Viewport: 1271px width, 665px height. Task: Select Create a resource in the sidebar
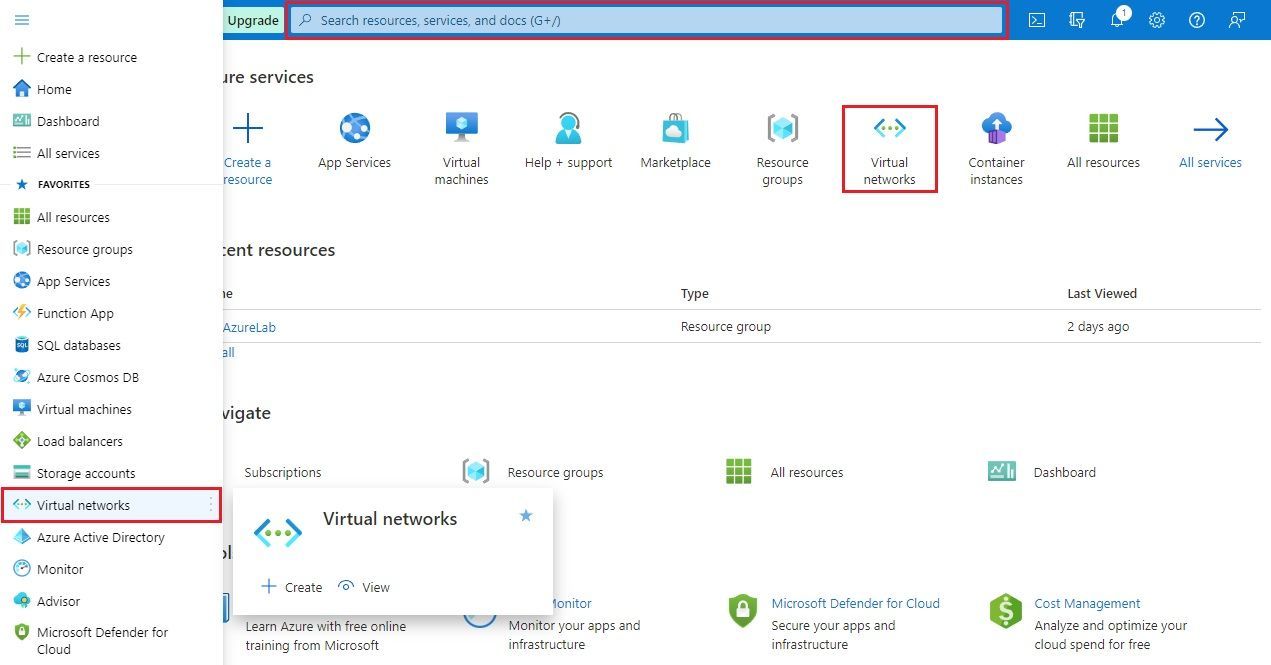pyautogui.click(x=87, y=57)
